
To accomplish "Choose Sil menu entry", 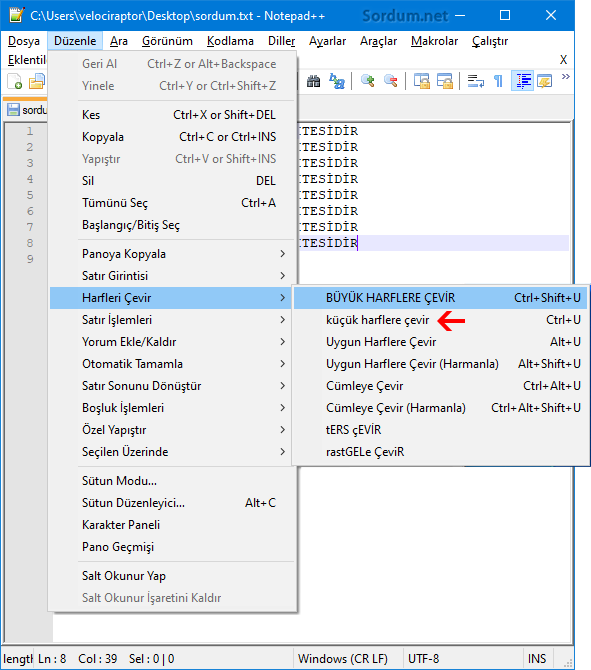I will pos(173,181).
